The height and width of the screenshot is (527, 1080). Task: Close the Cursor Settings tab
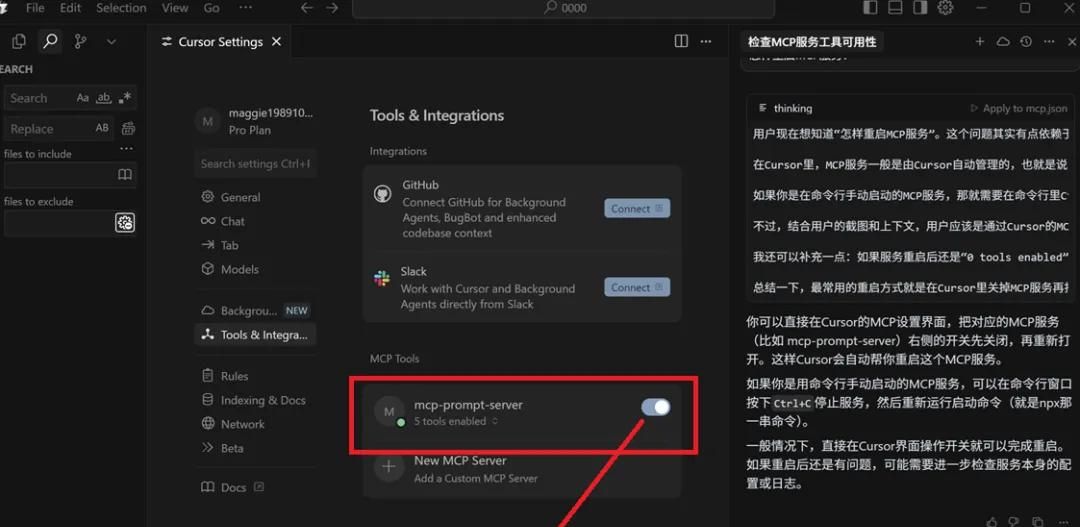point(276,42)
